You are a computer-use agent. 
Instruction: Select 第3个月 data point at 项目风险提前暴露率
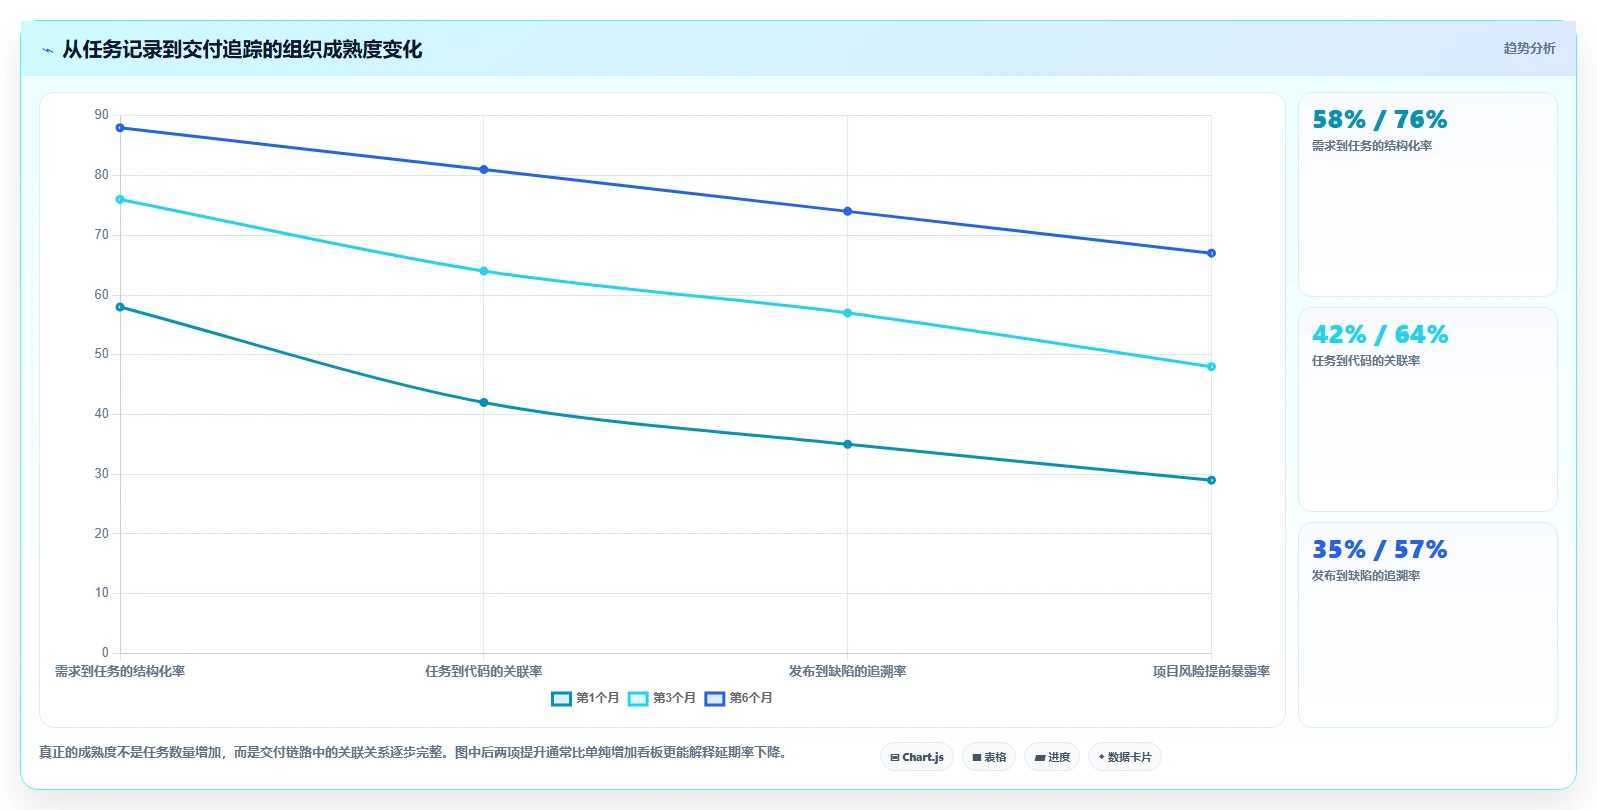(x=1211, y=367)
